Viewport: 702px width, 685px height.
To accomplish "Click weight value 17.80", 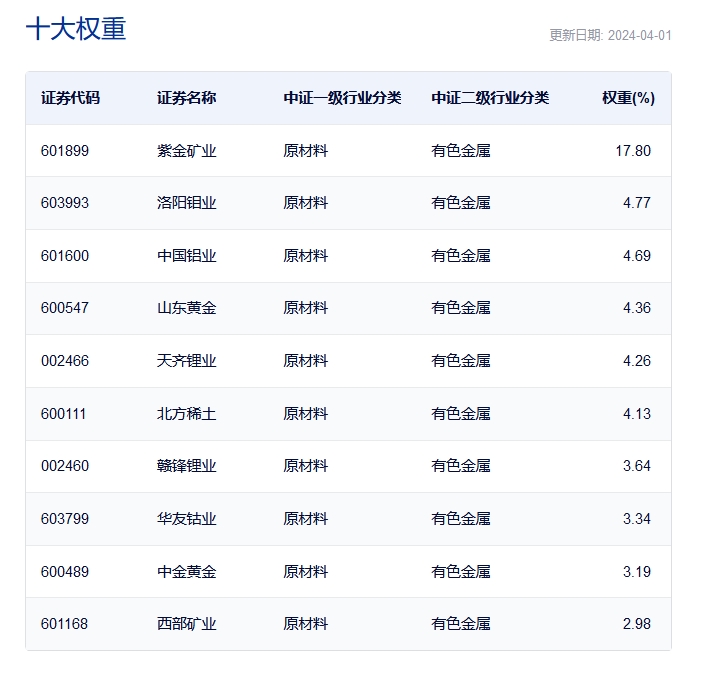I will (x=633, y=150).
